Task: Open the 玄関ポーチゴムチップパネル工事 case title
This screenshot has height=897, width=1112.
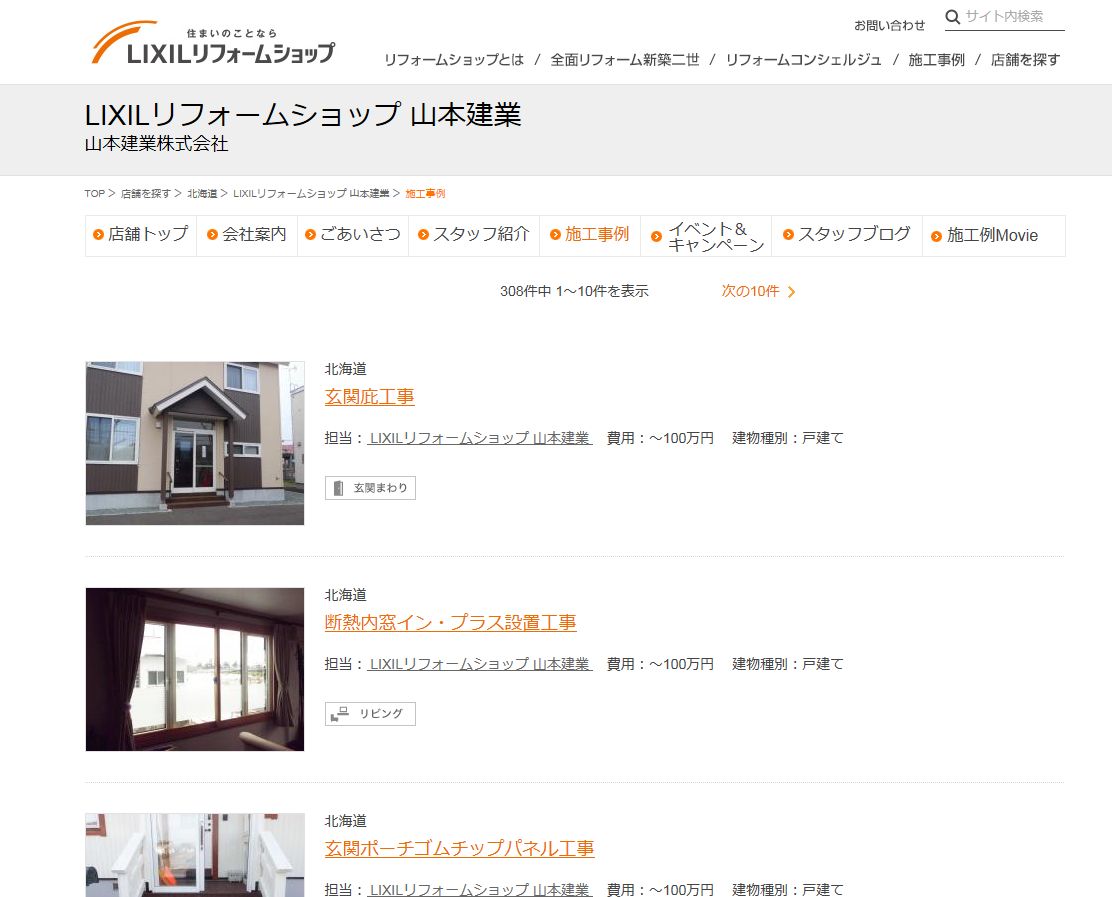Action: tap(460, 848)
